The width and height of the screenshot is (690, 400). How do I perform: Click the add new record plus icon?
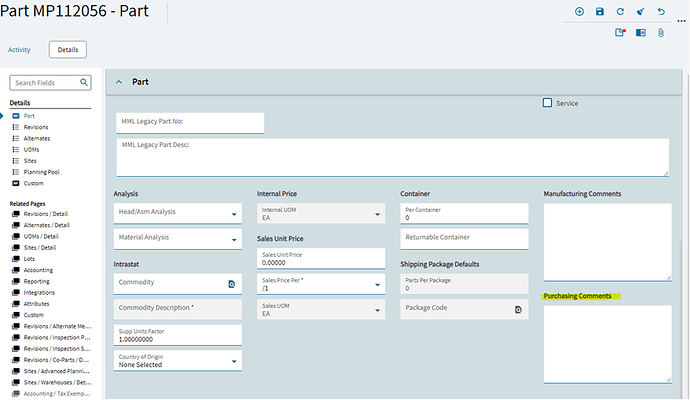579,12
